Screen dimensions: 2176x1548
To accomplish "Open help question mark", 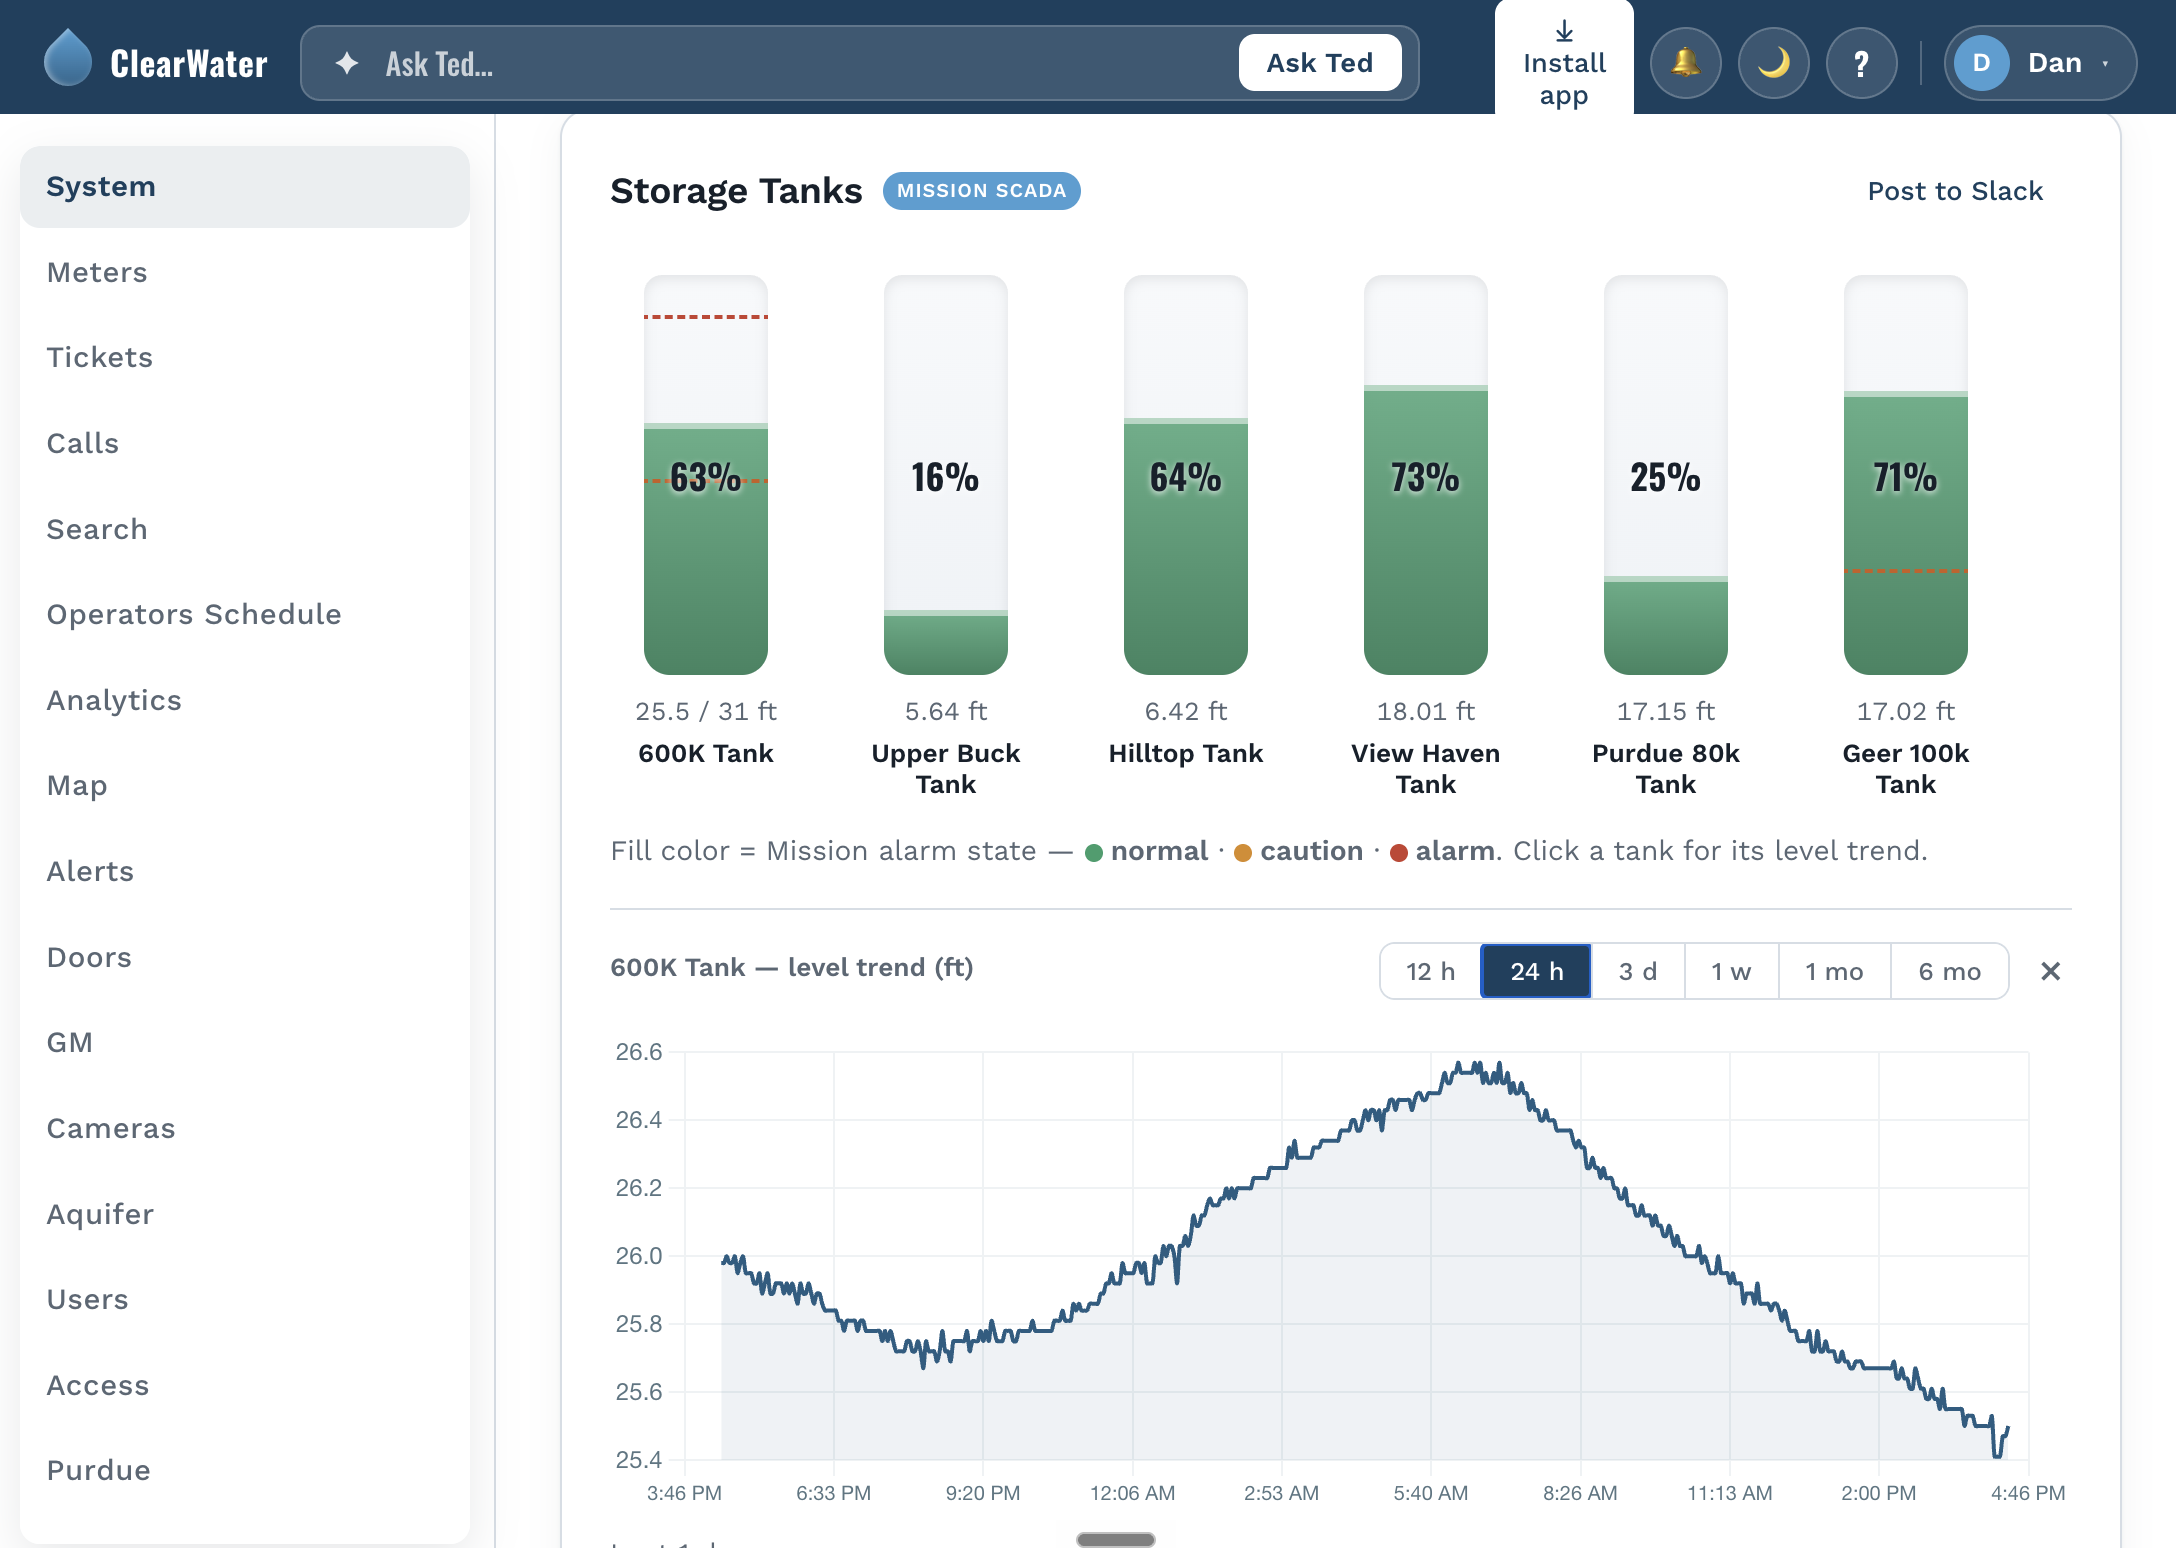I will [x=1862, y=63].
